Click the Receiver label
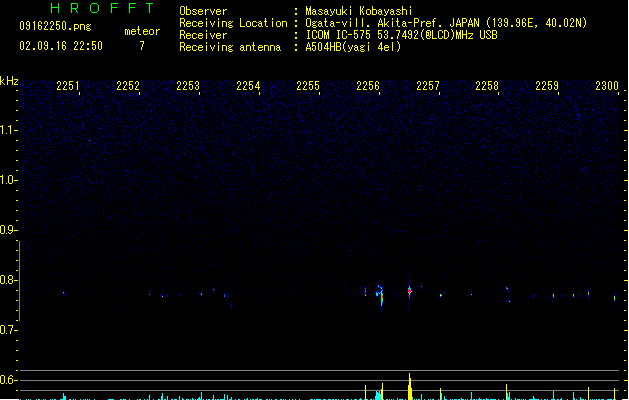The height and width of the screenshot is (400, 629). 203,35
